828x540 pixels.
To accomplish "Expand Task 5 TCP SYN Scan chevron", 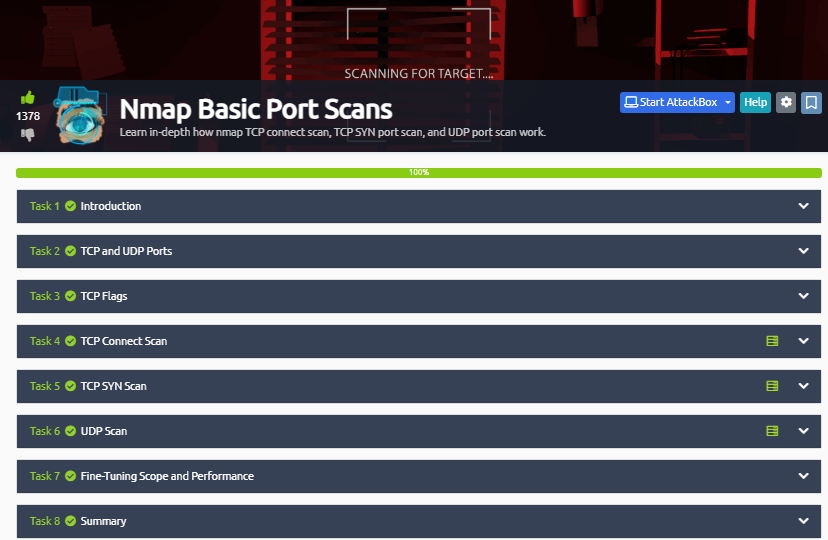I will tap(803, 386).
